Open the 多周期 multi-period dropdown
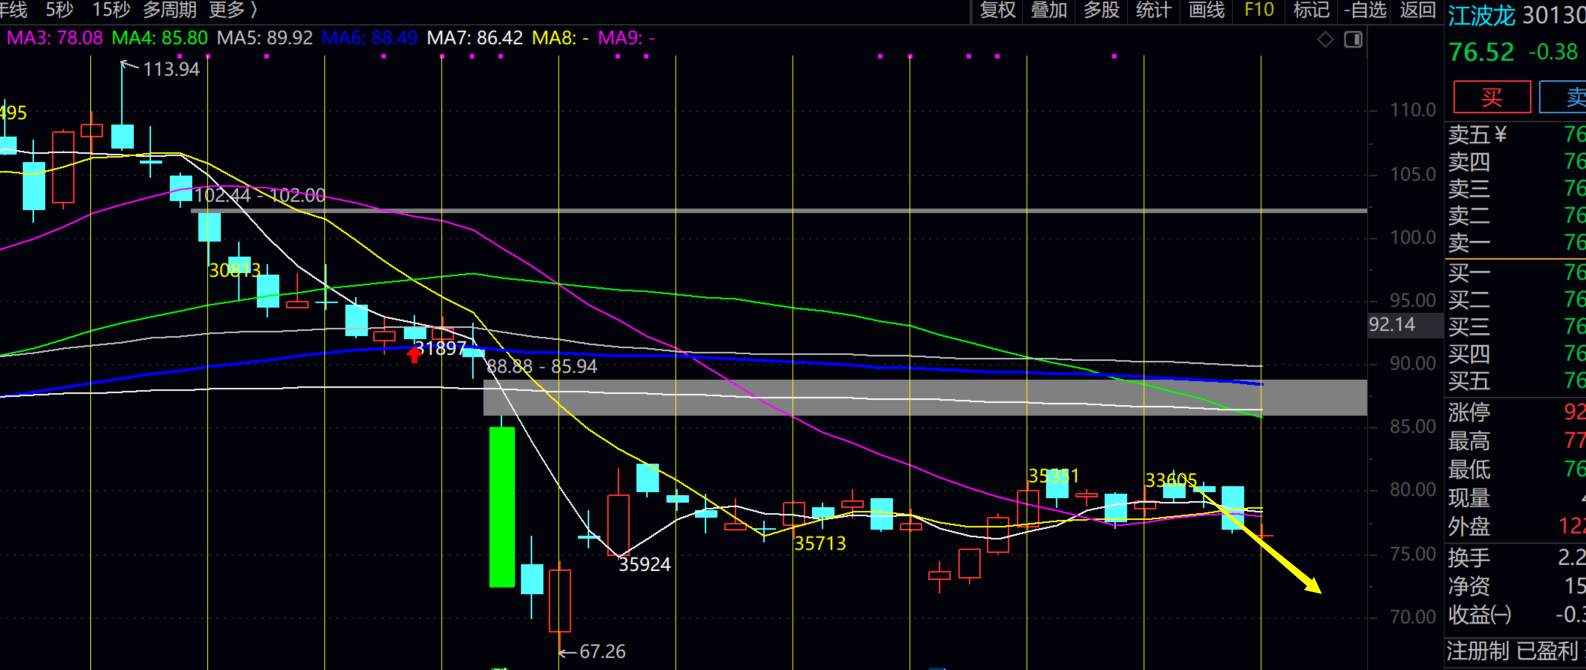The width and height of the screenshot is (1586, 670). [169, 10]
